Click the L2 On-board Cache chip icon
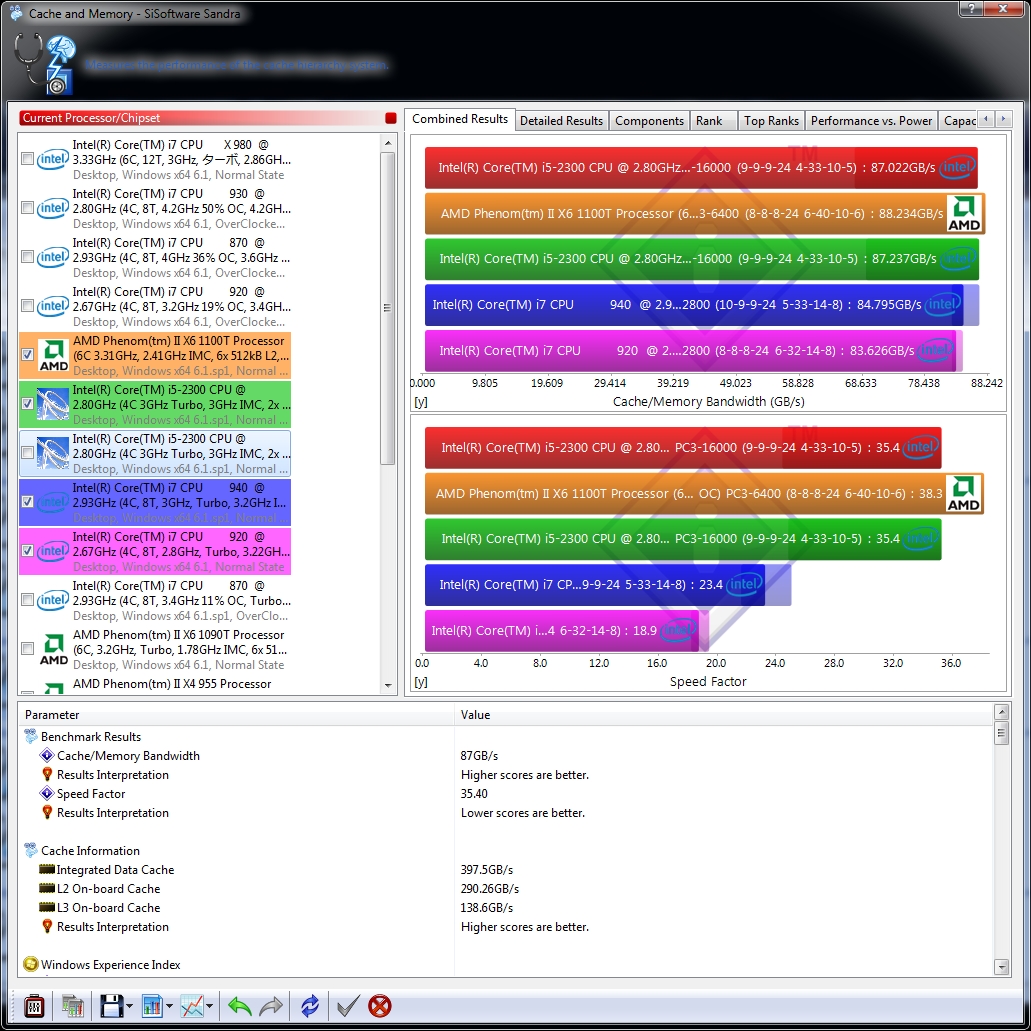 47,888
